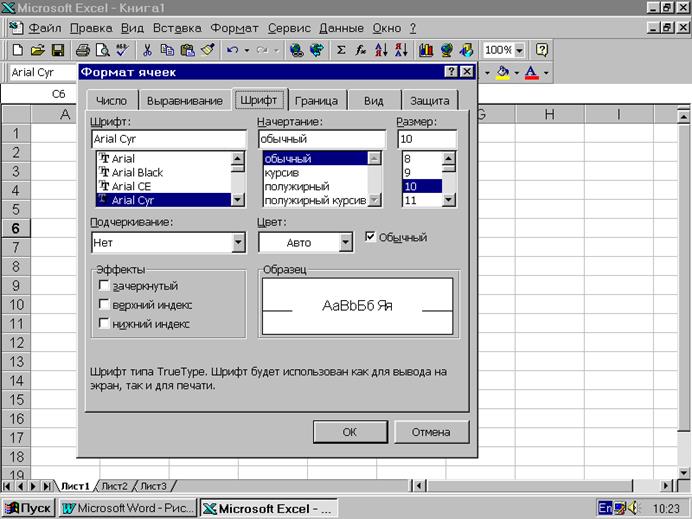Image resolution: width=692 pixels, height=519 pixels.
Task: Click the Format Painter brush icon
Action: click(x=208, y=50)
